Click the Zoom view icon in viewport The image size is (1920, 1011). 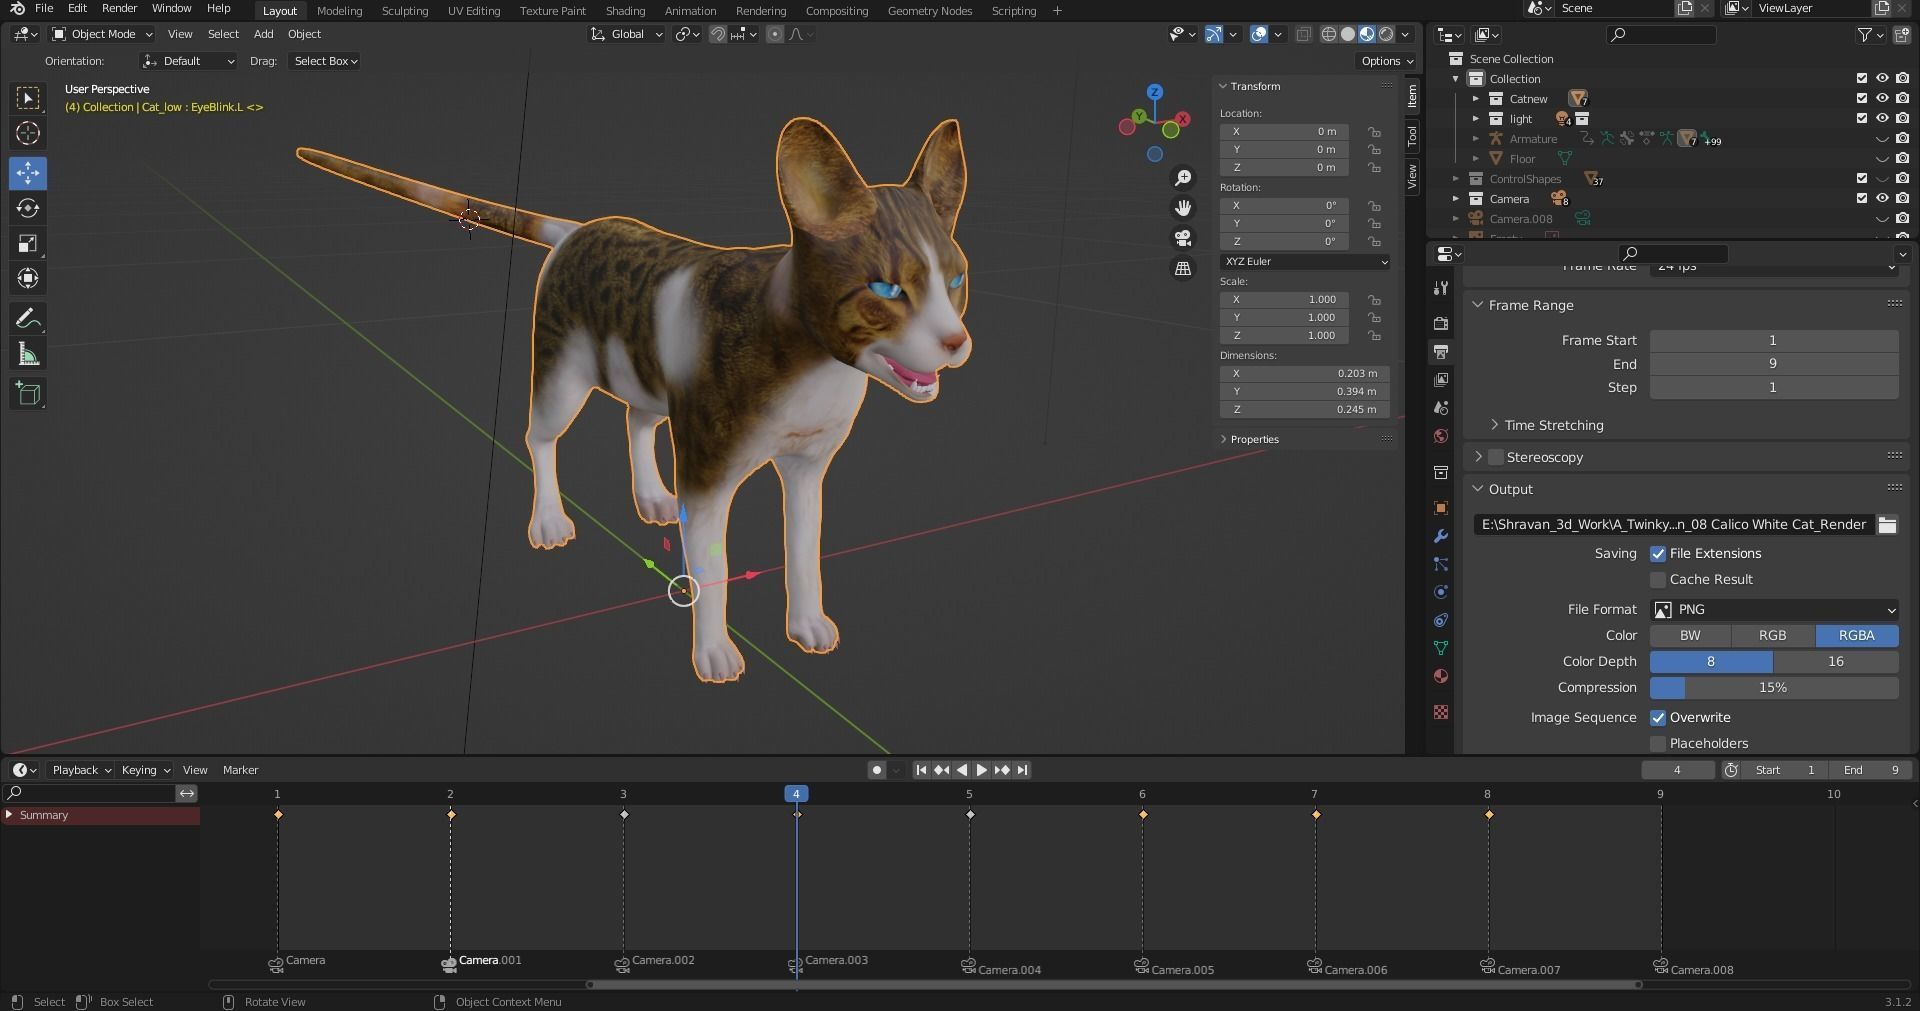pyautogui.click(x=1183, y=178)
